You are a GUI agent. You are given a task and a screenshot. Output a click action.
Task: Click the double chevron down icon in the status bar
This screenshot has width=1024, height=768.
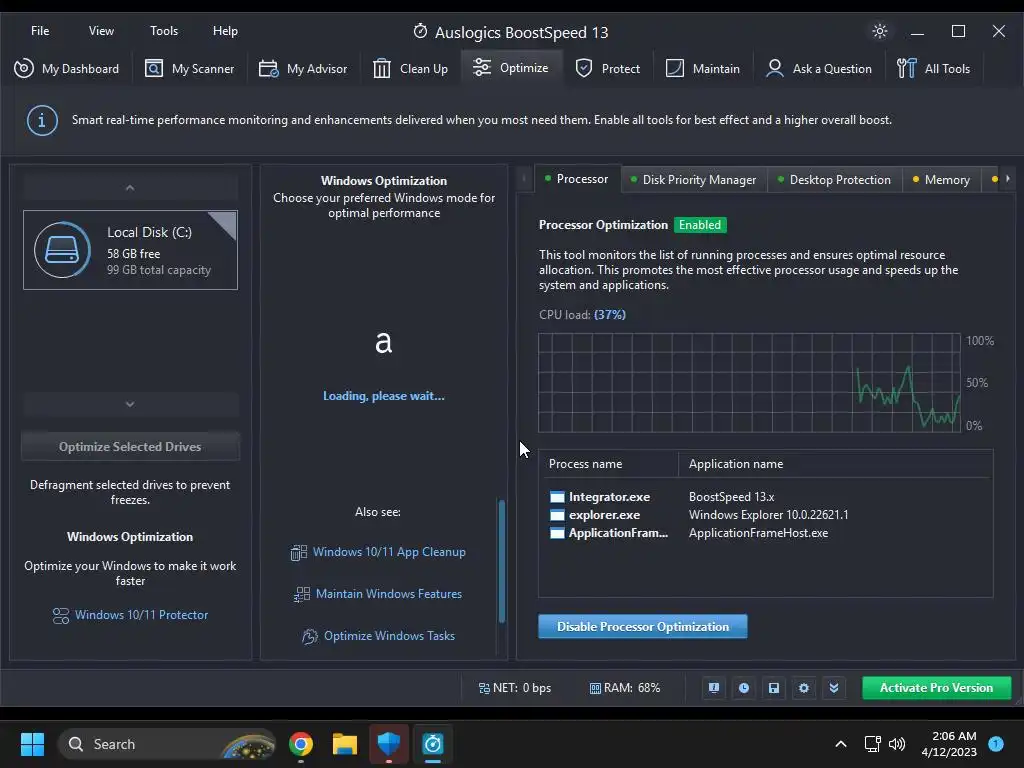[834, 688]
